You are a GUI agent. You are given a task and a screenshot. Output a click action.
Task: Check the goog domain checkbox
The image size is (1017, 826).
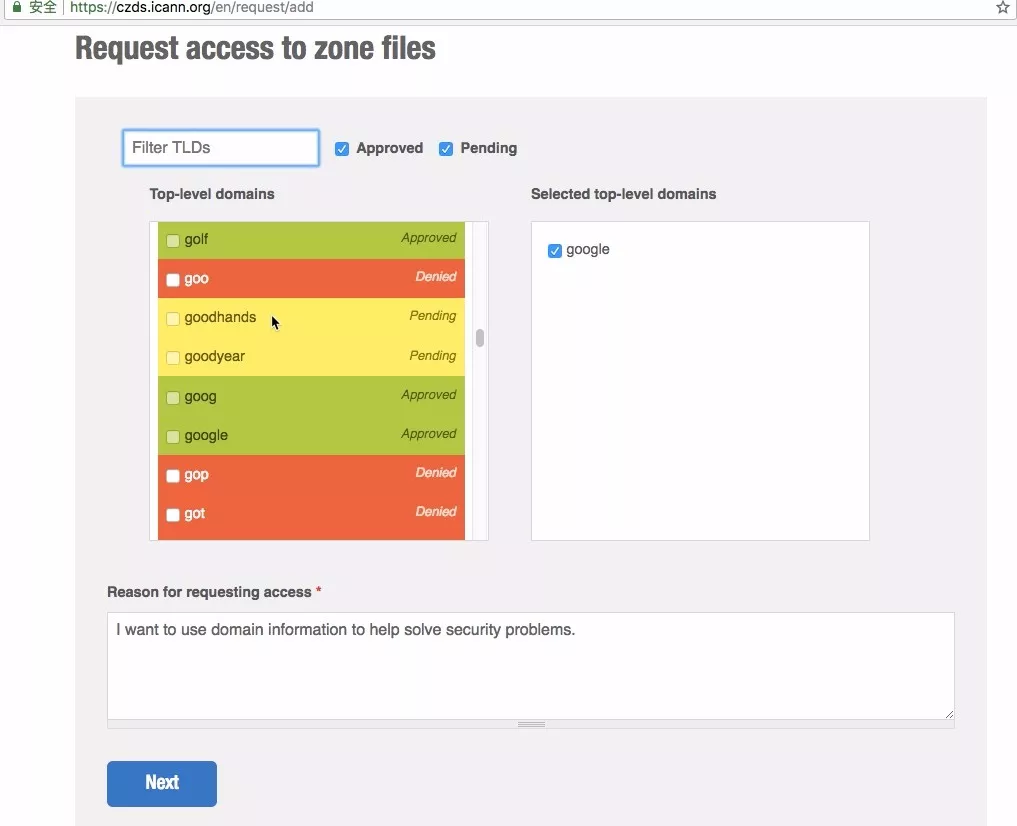pyautogui.click(x=173, y=398)
